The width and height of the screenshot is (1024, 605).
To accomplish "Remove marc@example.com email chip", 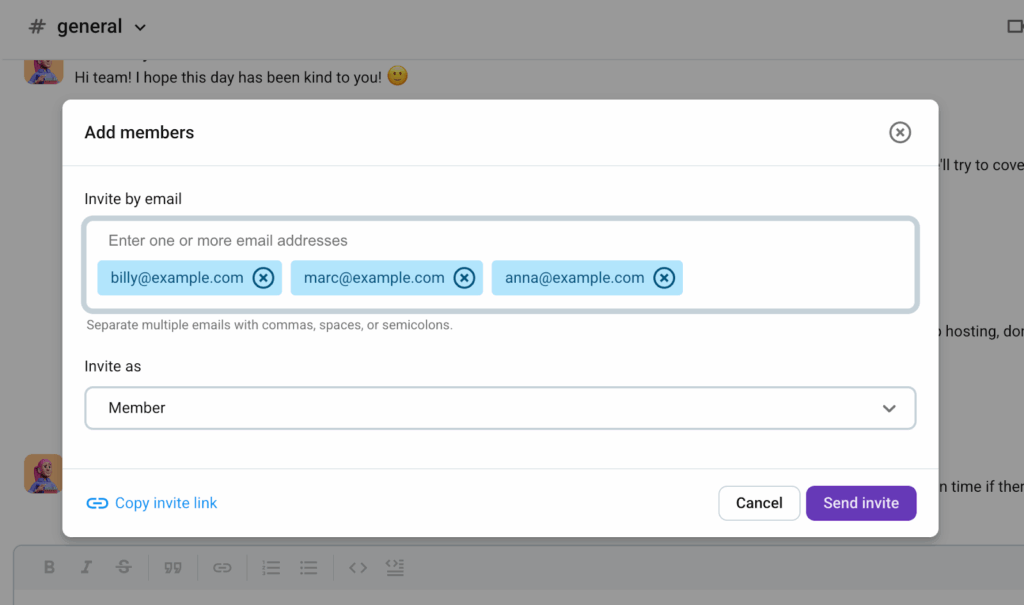I will (x=464, y=278).
